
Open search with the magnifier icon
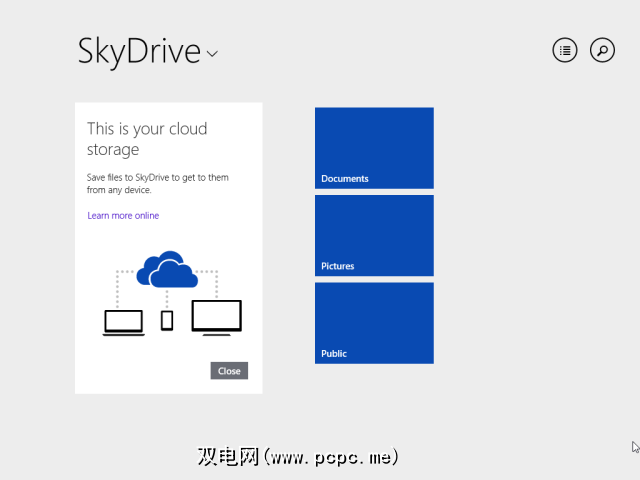pyautogui.click(x=602, y=50)
